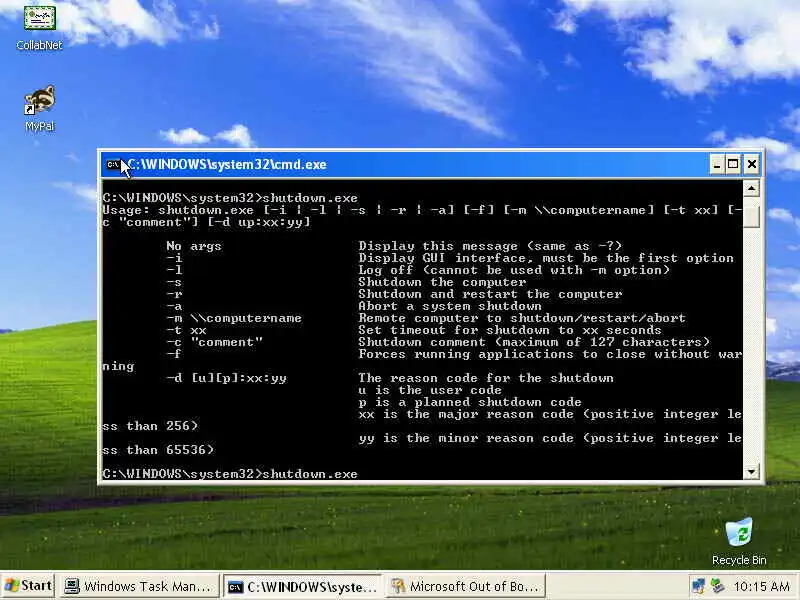Close the cmd.exe window

pos(752,164)
